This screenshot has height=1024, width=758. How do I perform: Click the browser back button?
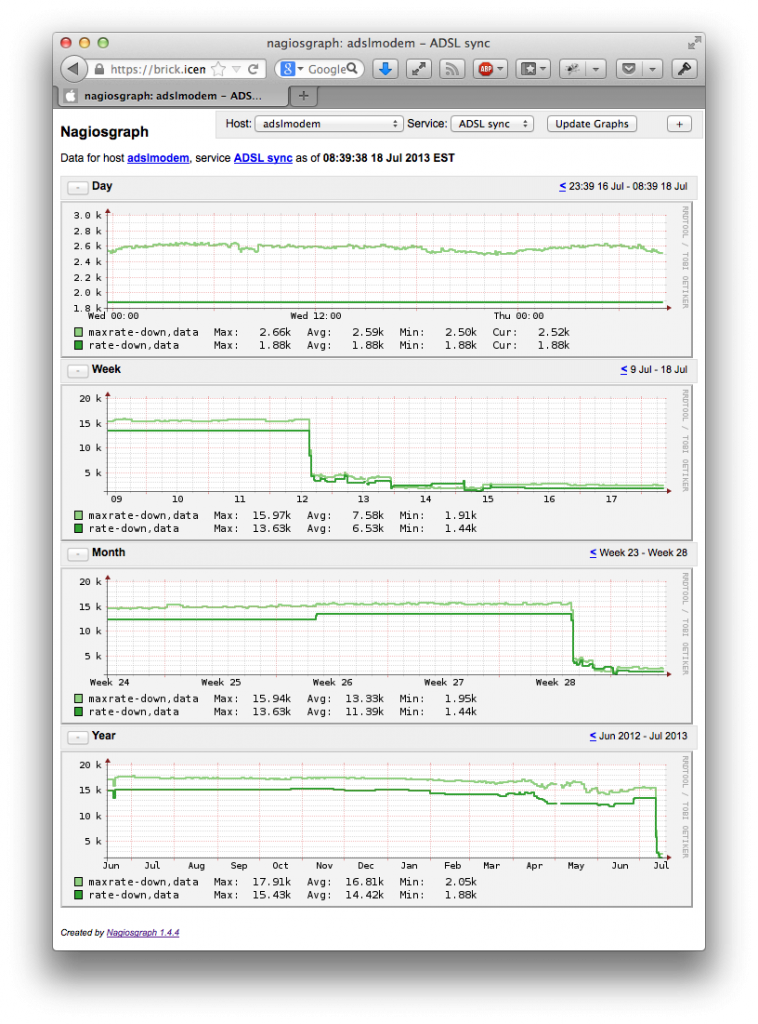pos(75,69)
